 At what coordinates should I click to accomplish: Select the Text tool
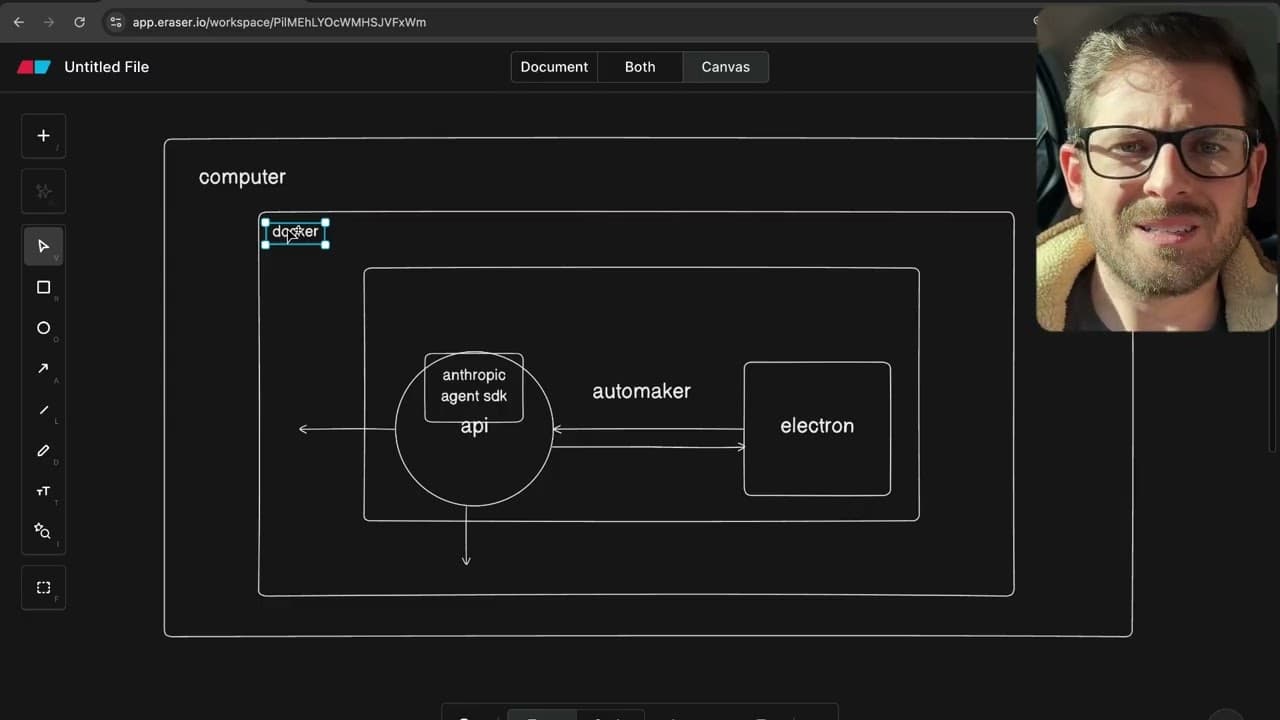pyautogui.click(x=43, y=491)
